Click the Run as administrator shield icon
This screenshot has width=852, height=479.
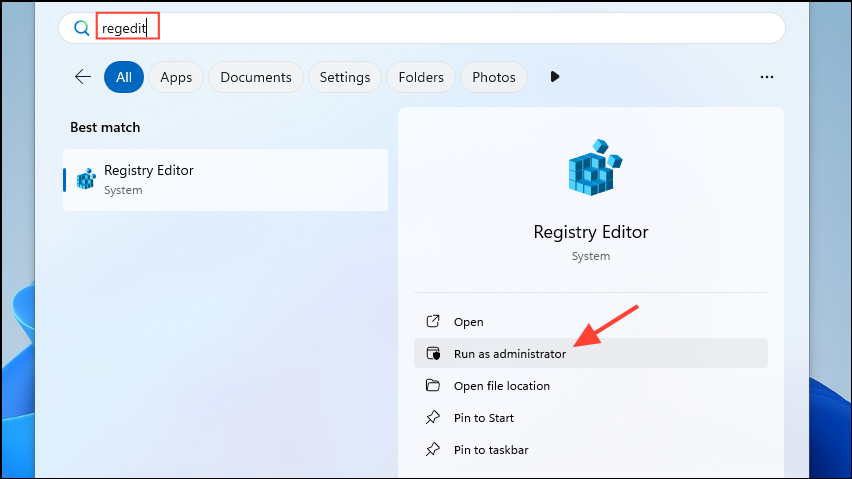(433, 354)
